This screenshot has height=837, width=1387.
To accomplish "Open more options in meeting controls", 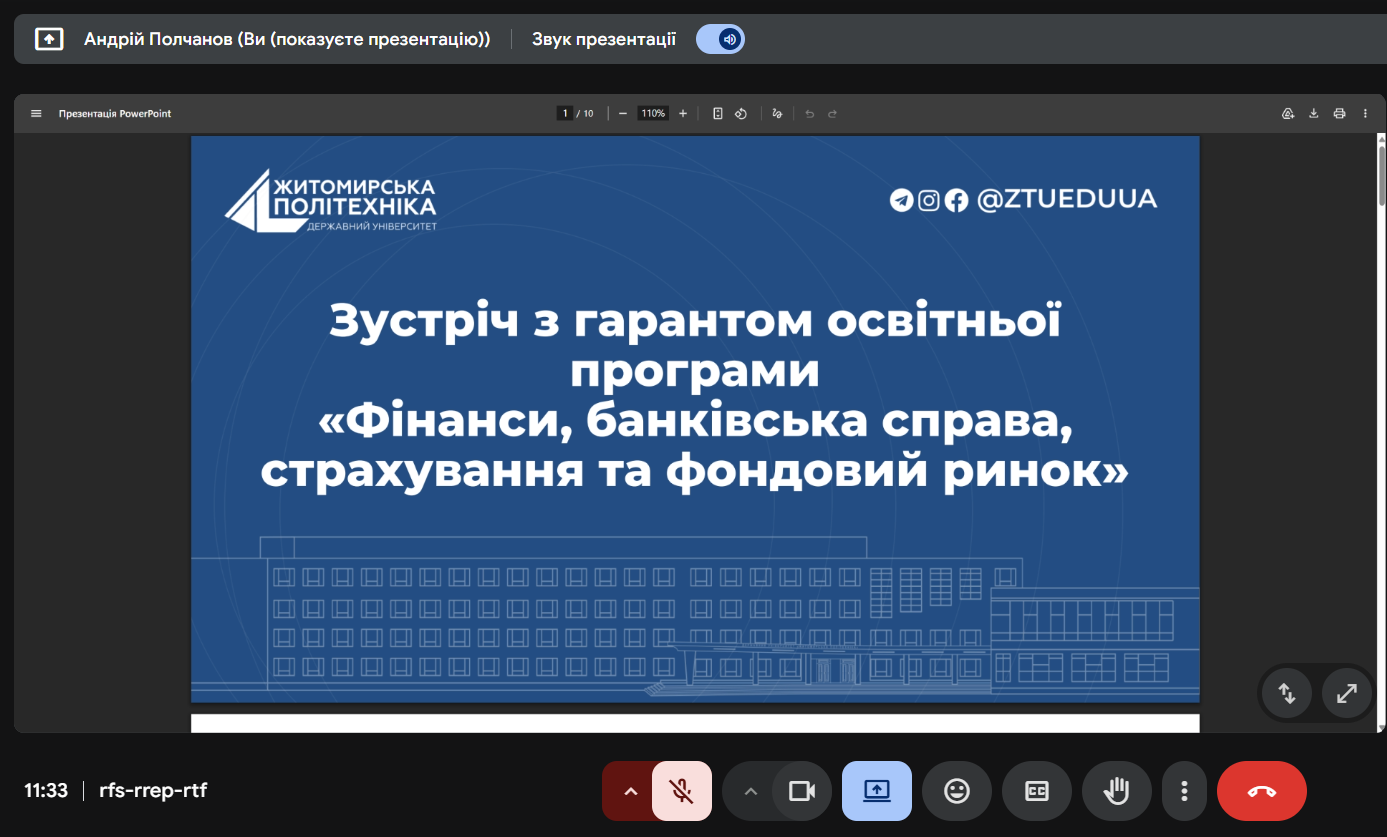I will (1184, 791).
